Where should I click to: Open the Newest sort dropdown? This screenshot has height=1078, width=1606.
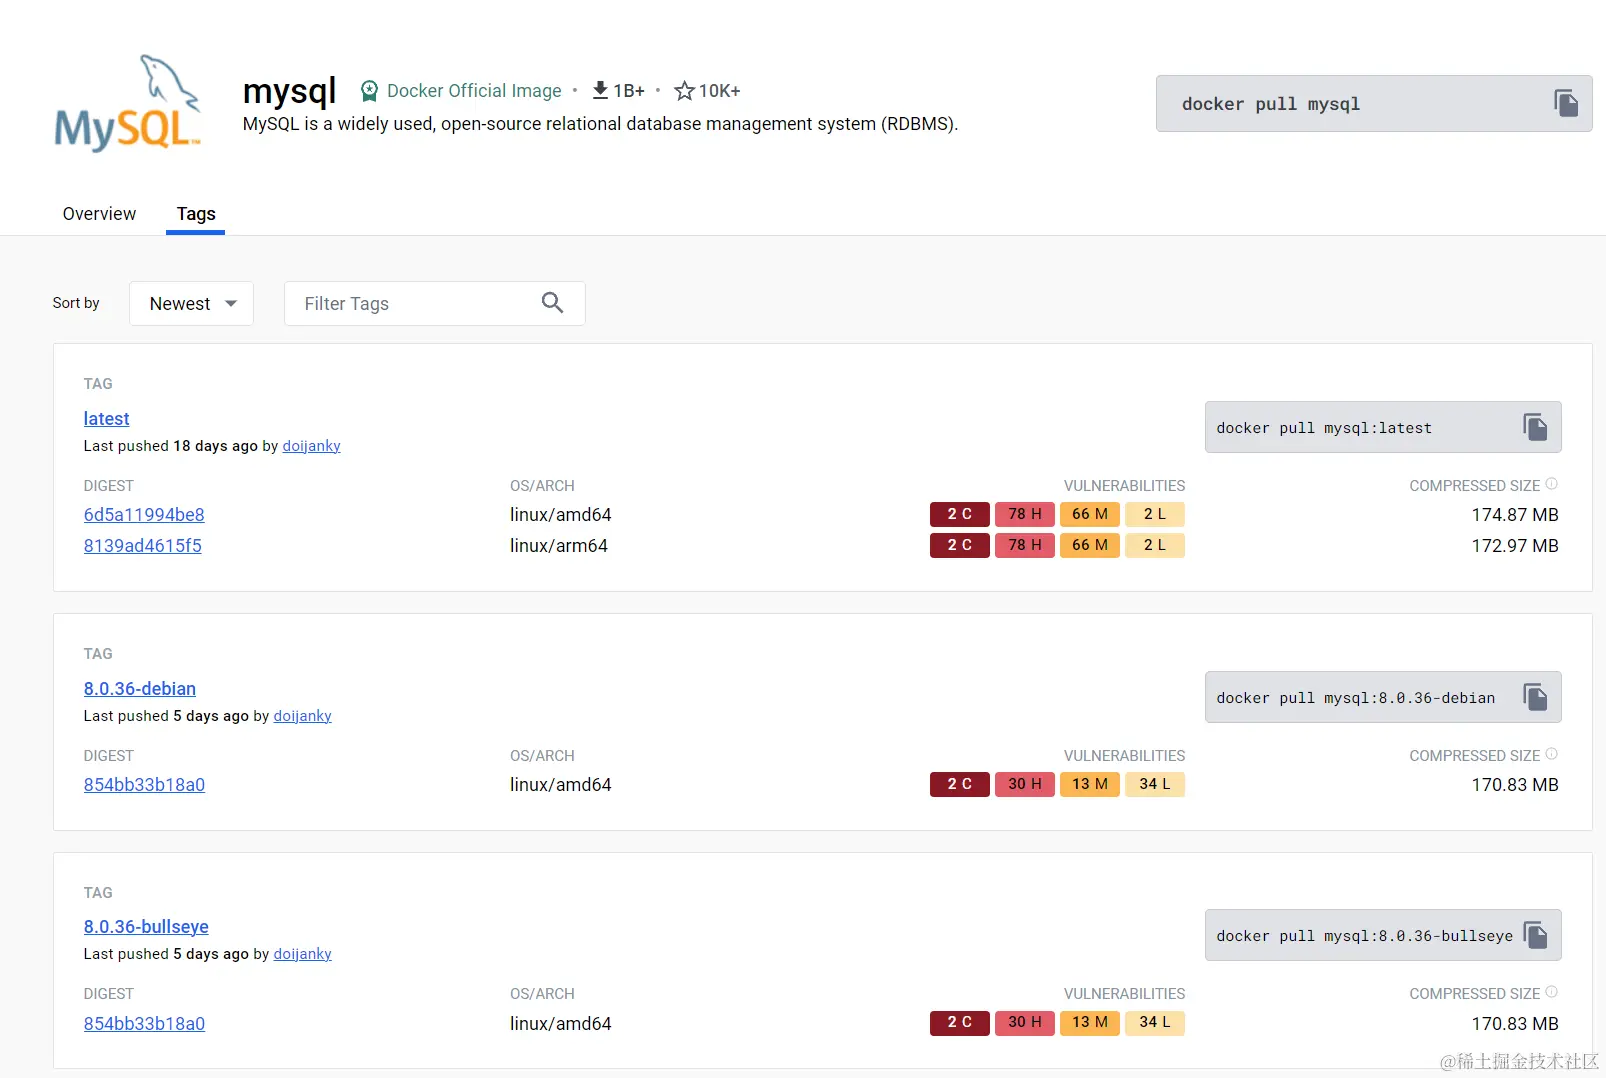[x=191, y=303]
